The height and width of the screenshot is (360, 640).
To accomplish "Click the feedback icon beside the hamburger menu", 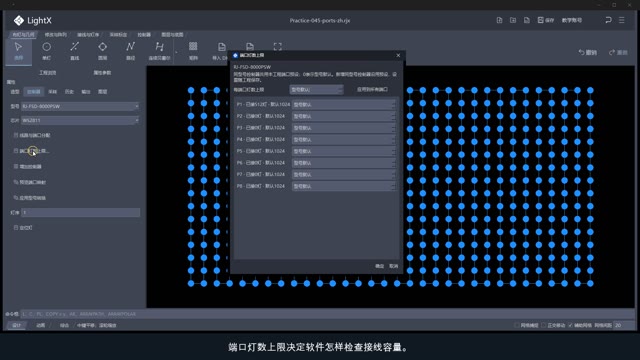I will [608, 20].
